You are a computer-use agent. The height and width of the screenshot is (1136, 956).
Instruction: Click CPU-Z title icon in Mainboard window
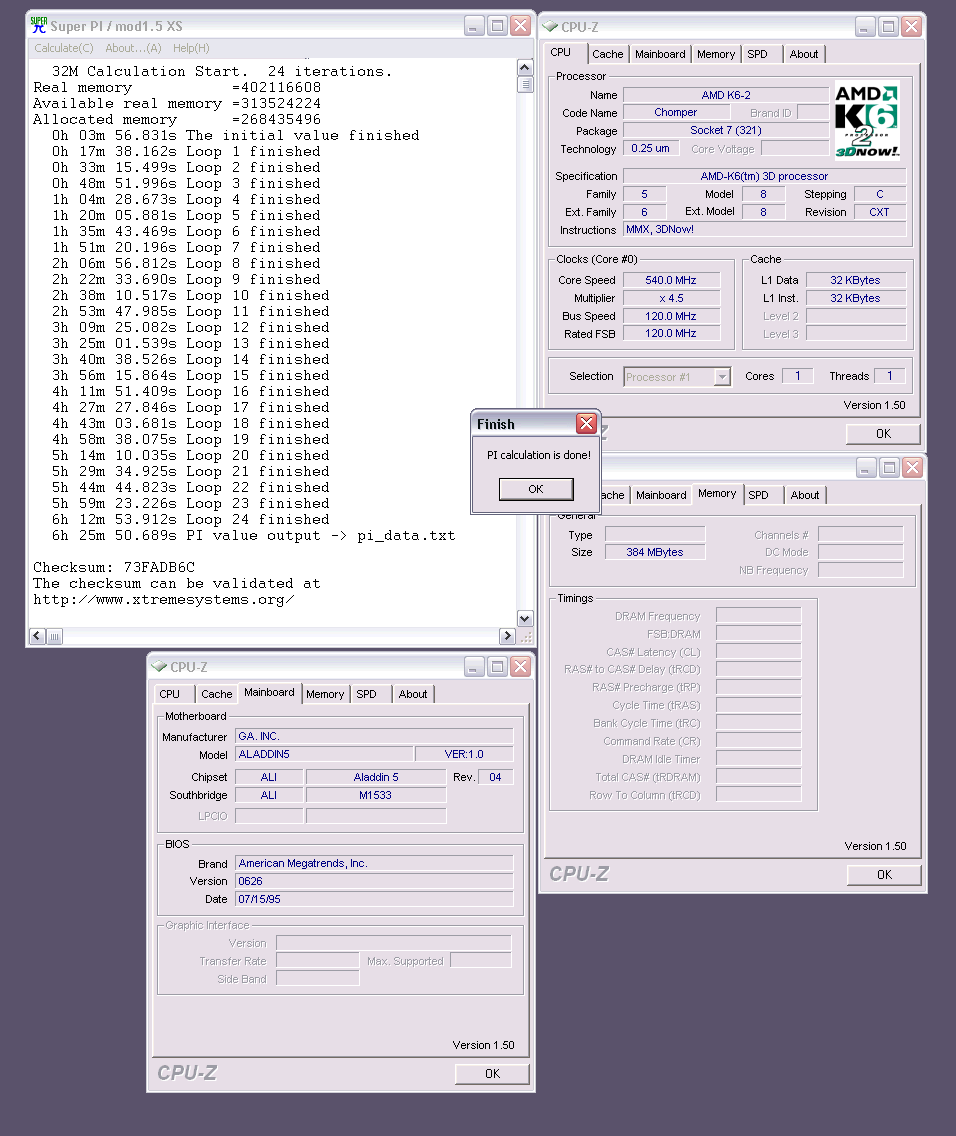pos(159,667)
